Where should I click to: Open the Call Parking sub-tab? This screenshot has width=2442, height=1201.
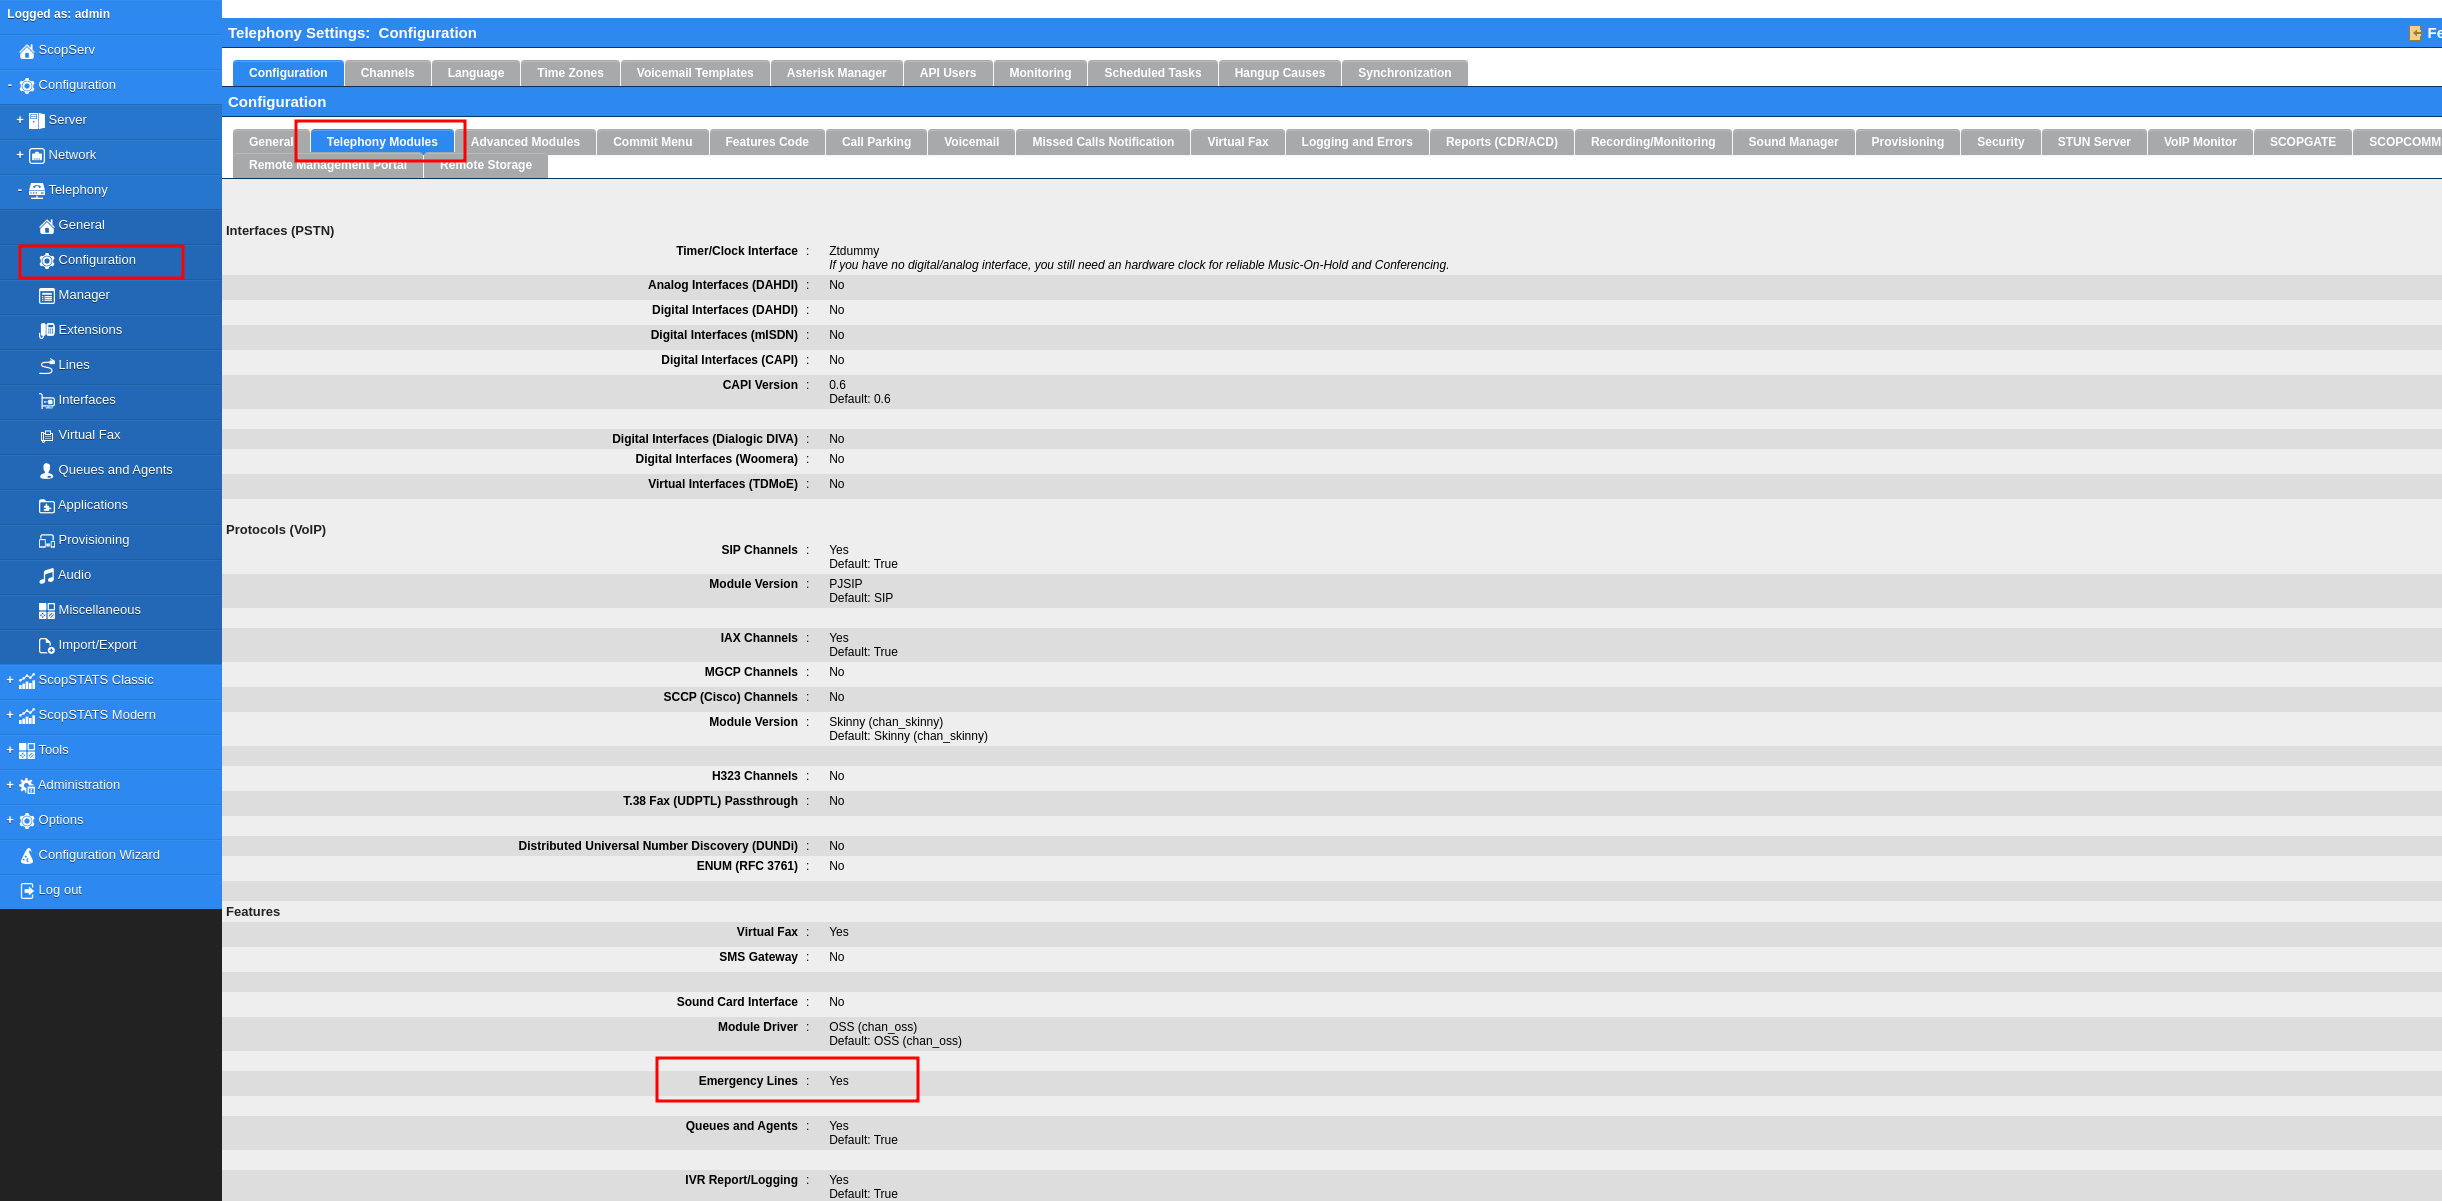[876, 142]
